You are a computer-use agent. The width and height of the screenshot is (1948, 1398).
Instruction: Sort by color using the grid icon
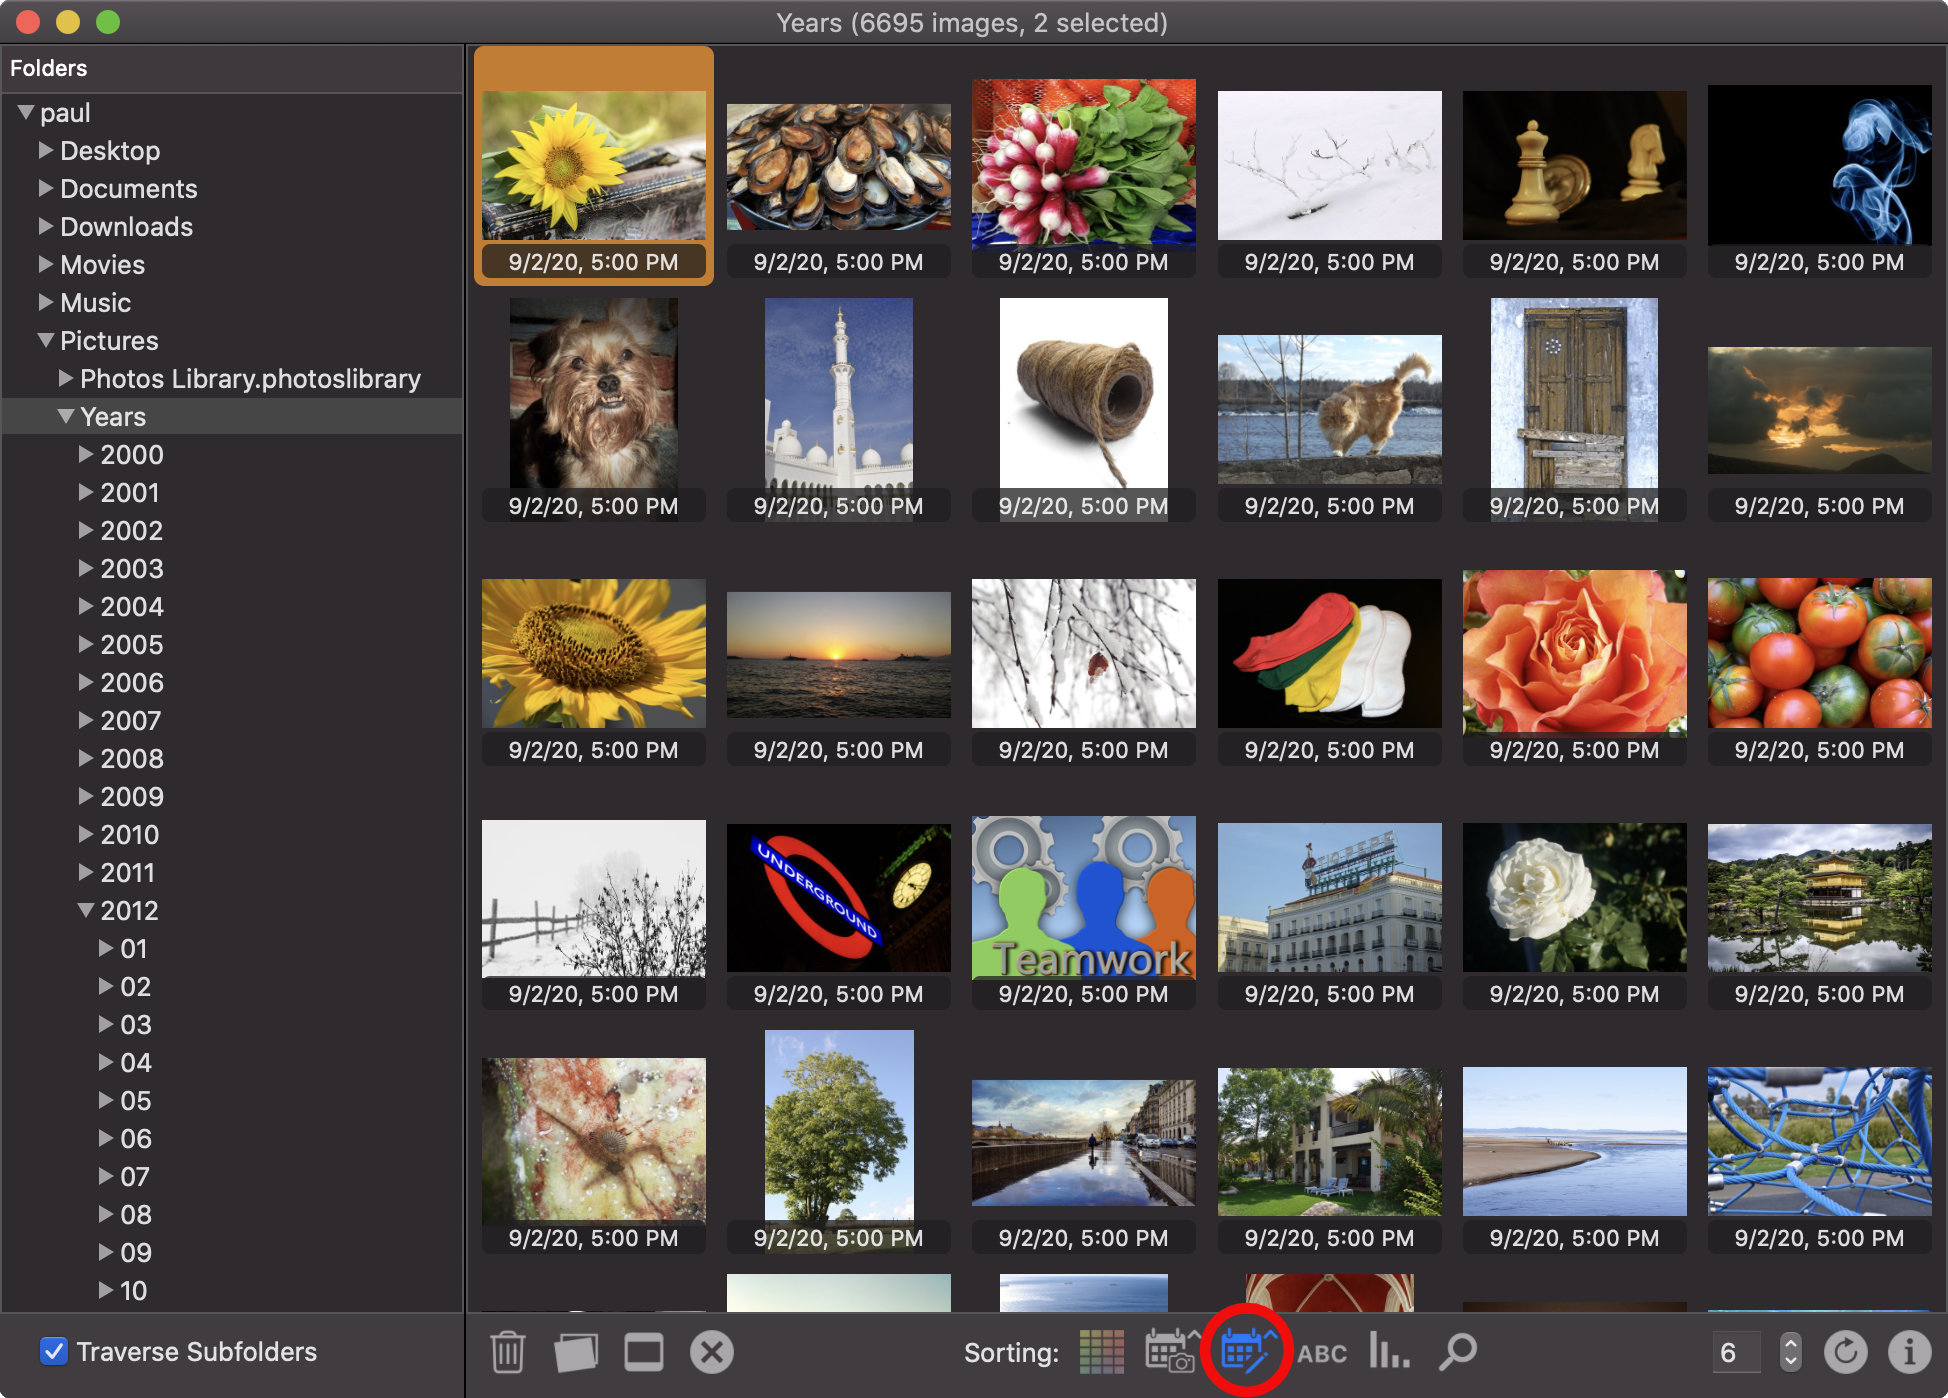1102,1352
